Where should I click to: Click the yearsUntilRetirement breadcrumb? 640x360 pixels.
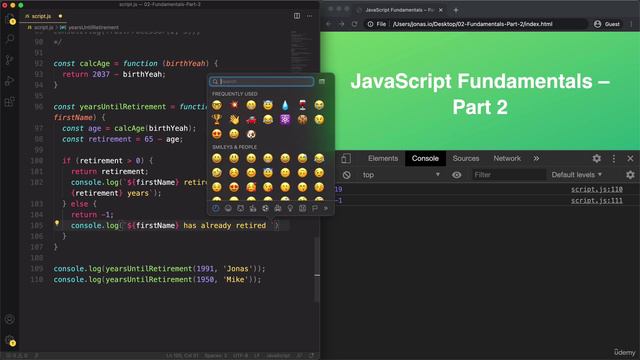tap(93, 27)
